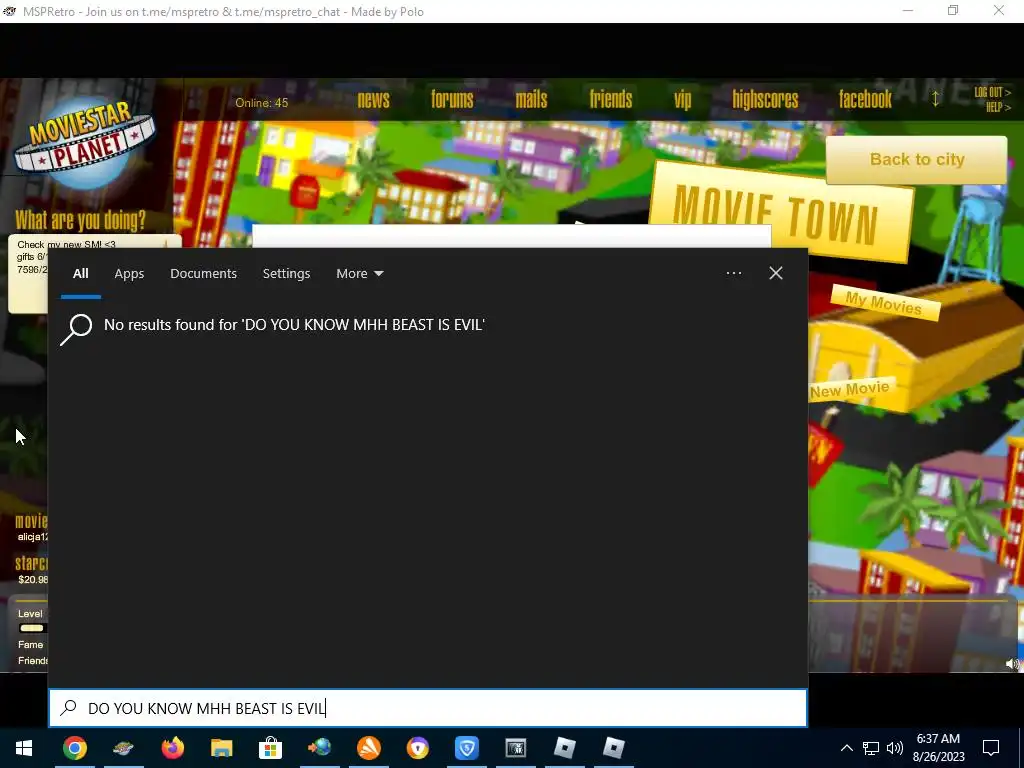Image resolution: width=1024 pixels, height=768 pixels.
Task: Click the Level progress bar
Action: tap(31, 628)
